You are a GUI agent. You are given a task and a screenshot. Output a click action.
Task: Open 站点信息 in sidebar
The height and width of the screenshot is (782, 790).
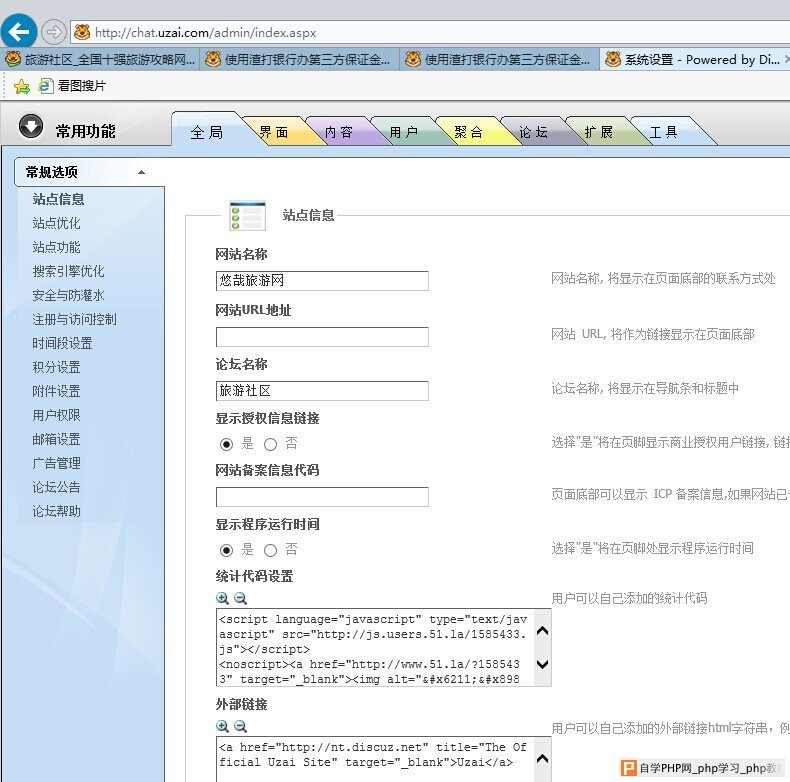click(x=58, y=199)
